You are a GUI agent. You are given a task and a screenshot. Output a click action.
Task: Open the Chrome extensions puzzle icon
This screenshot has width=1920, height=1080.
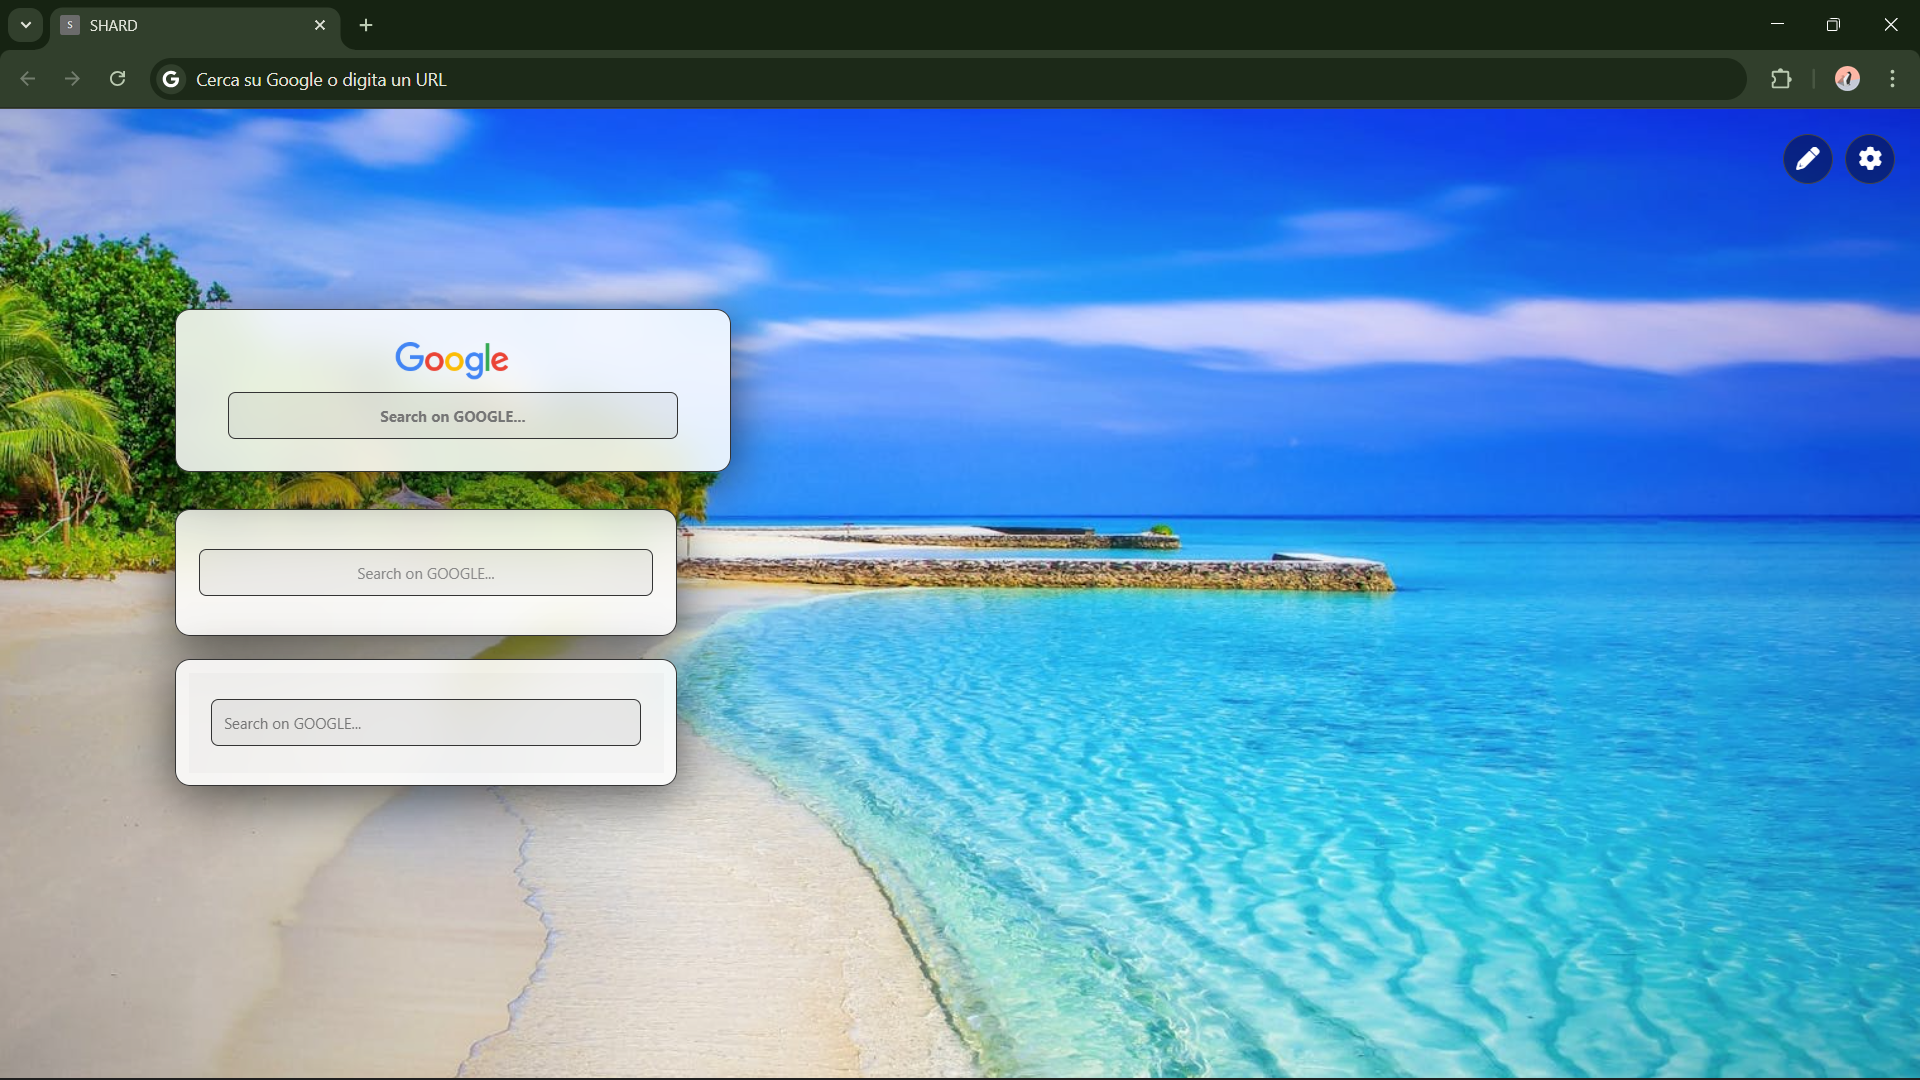(1781, 79)
